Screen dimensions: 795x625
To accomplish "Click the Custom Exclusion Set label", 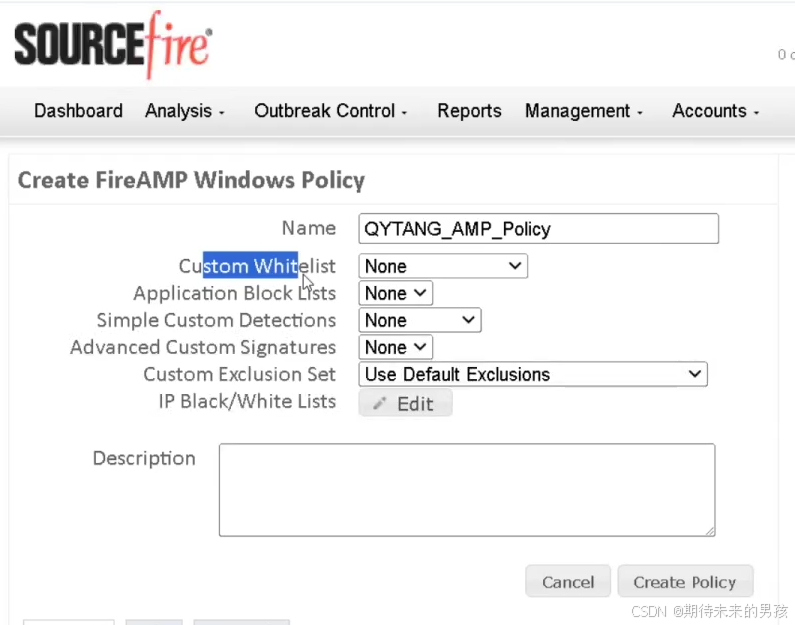I will 239,374.
